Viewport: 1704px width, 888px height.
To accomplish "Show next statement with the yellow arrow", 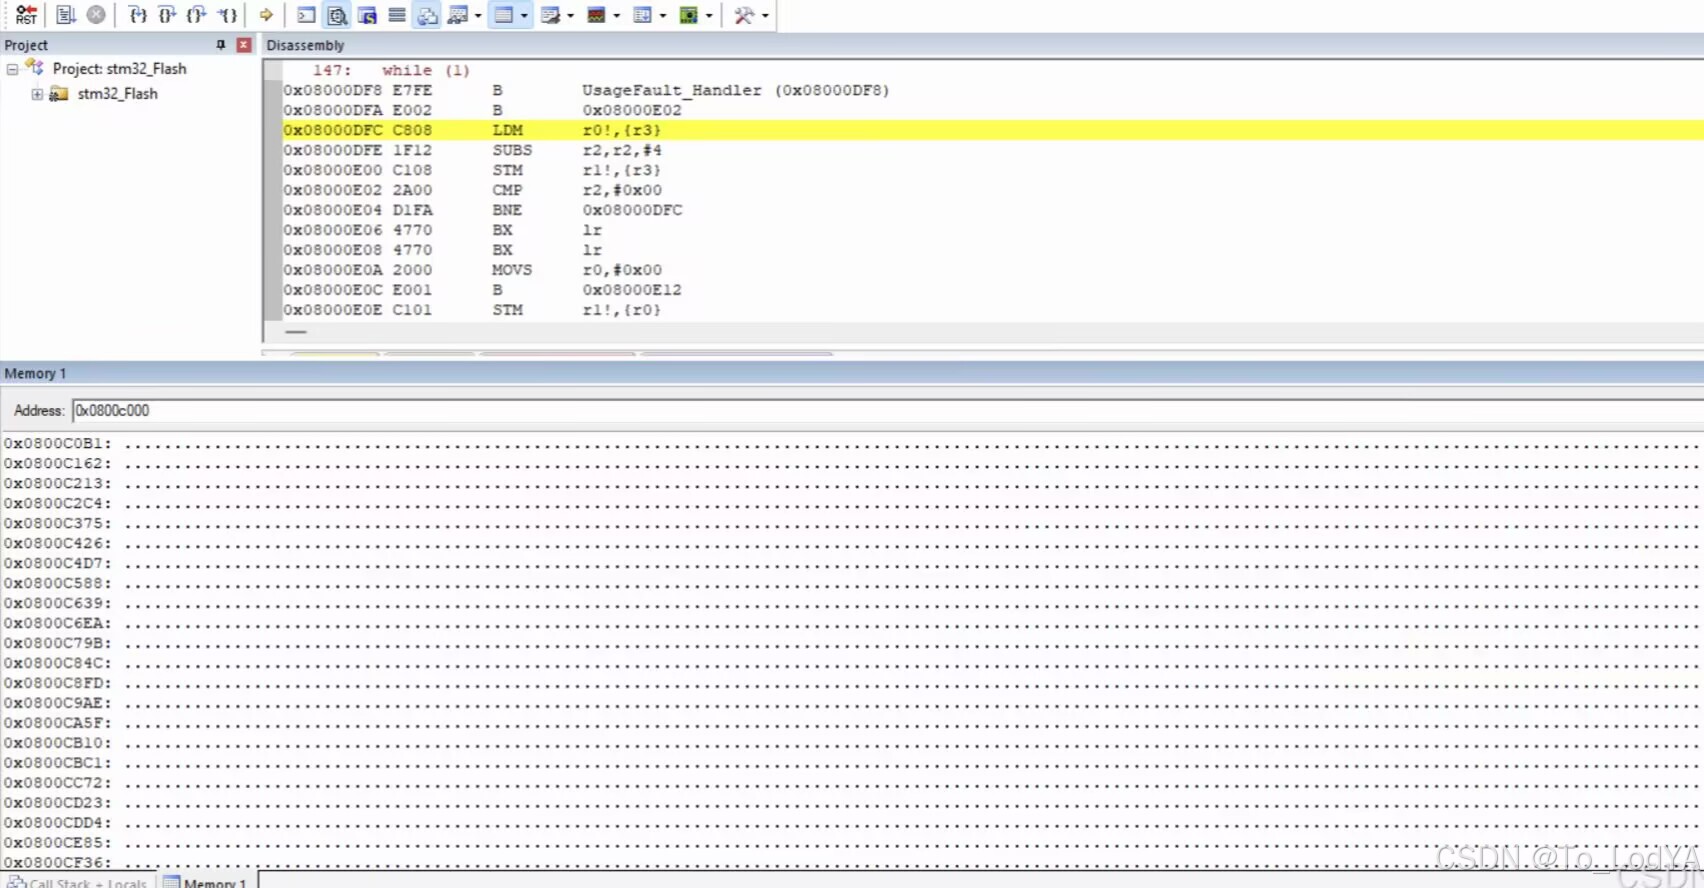I will (x=266, y=15).
